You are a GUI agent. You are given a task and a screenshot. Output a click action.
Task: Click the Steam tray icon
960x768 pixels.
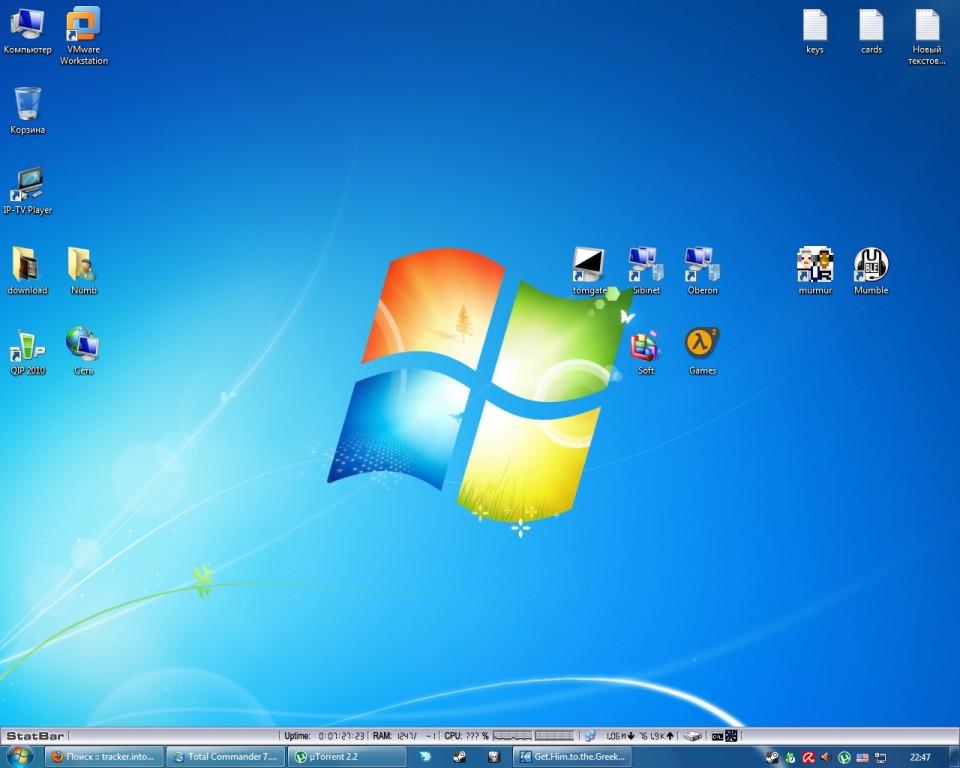coord(772,758)
